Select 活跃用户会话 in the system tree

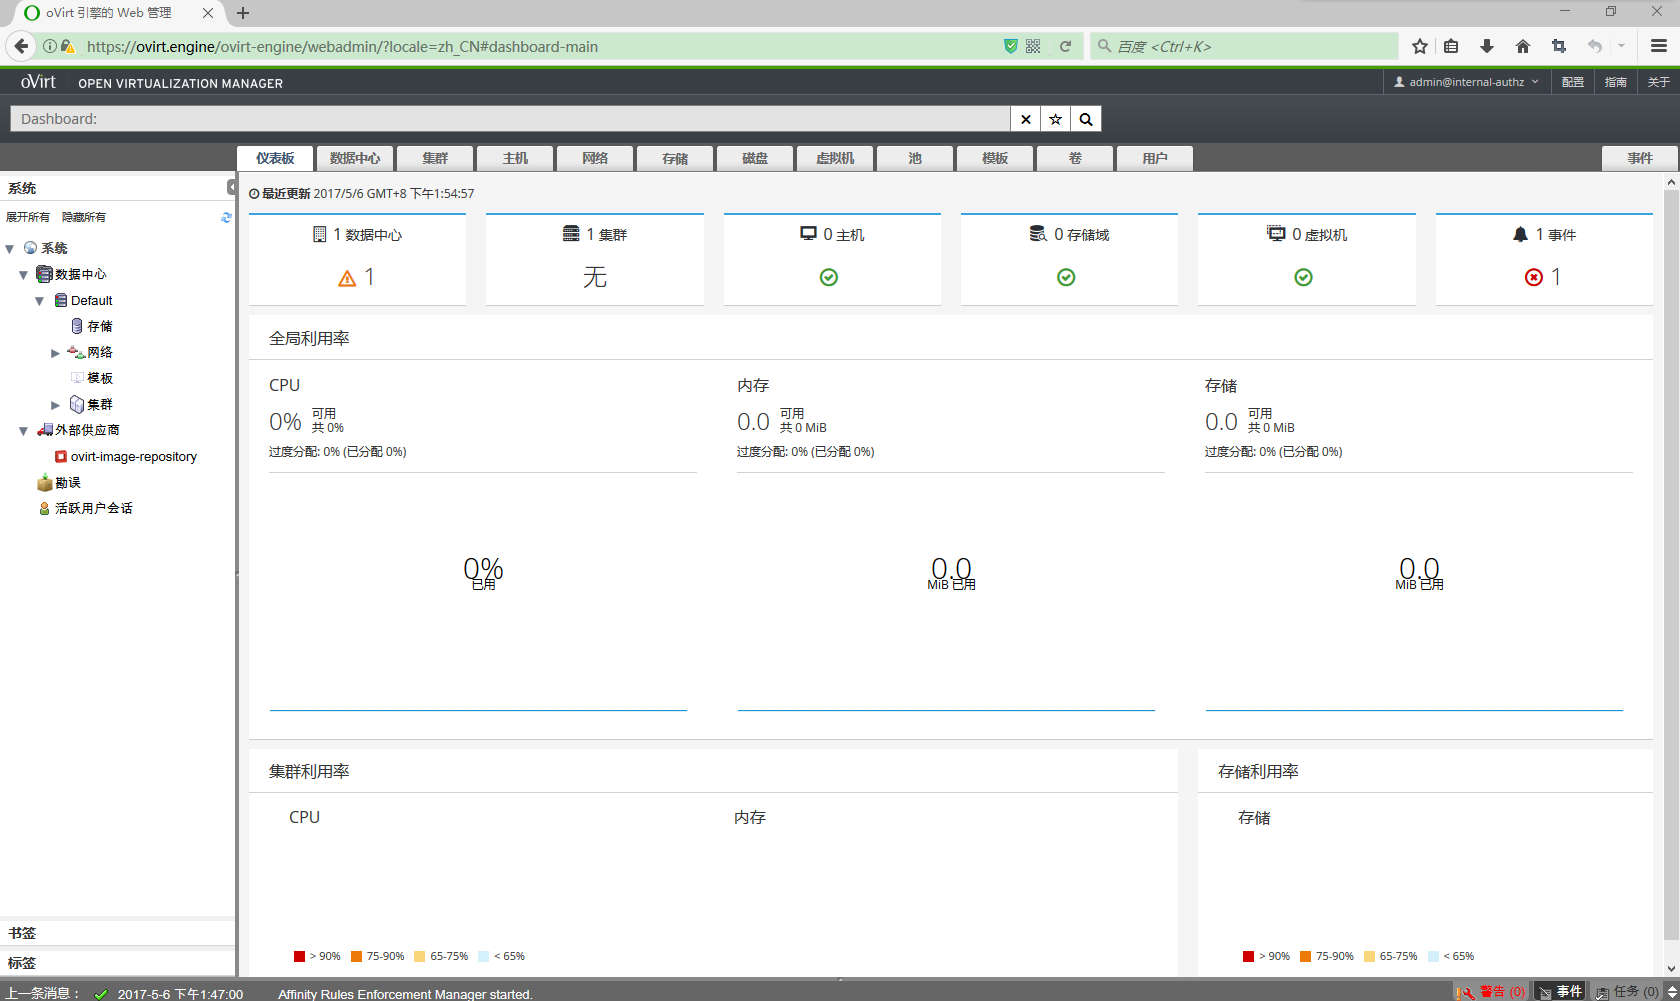pos(94,509)
